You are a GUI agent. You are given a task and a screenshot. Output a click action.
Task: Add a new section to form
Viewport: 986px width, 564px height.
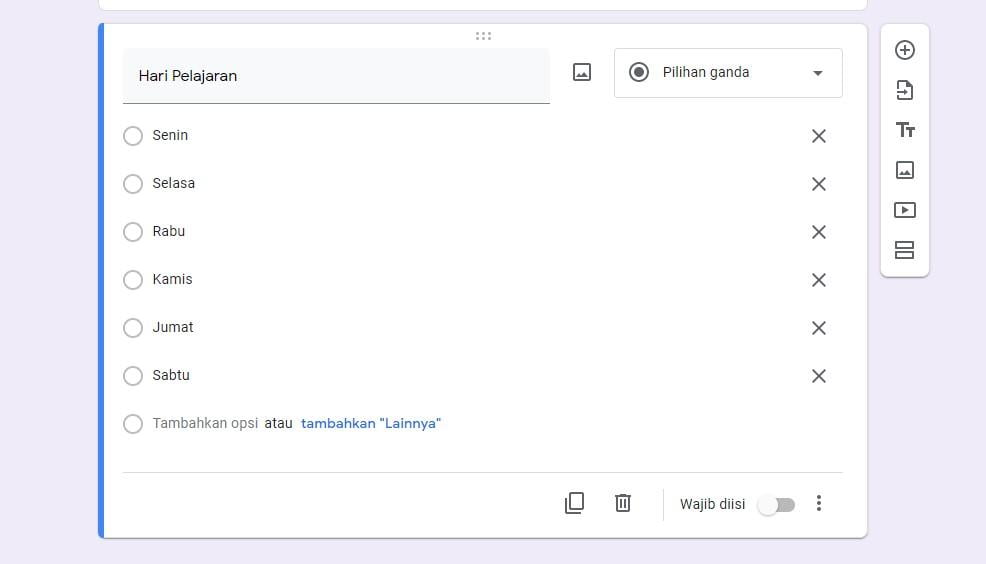tap(904, 250)
